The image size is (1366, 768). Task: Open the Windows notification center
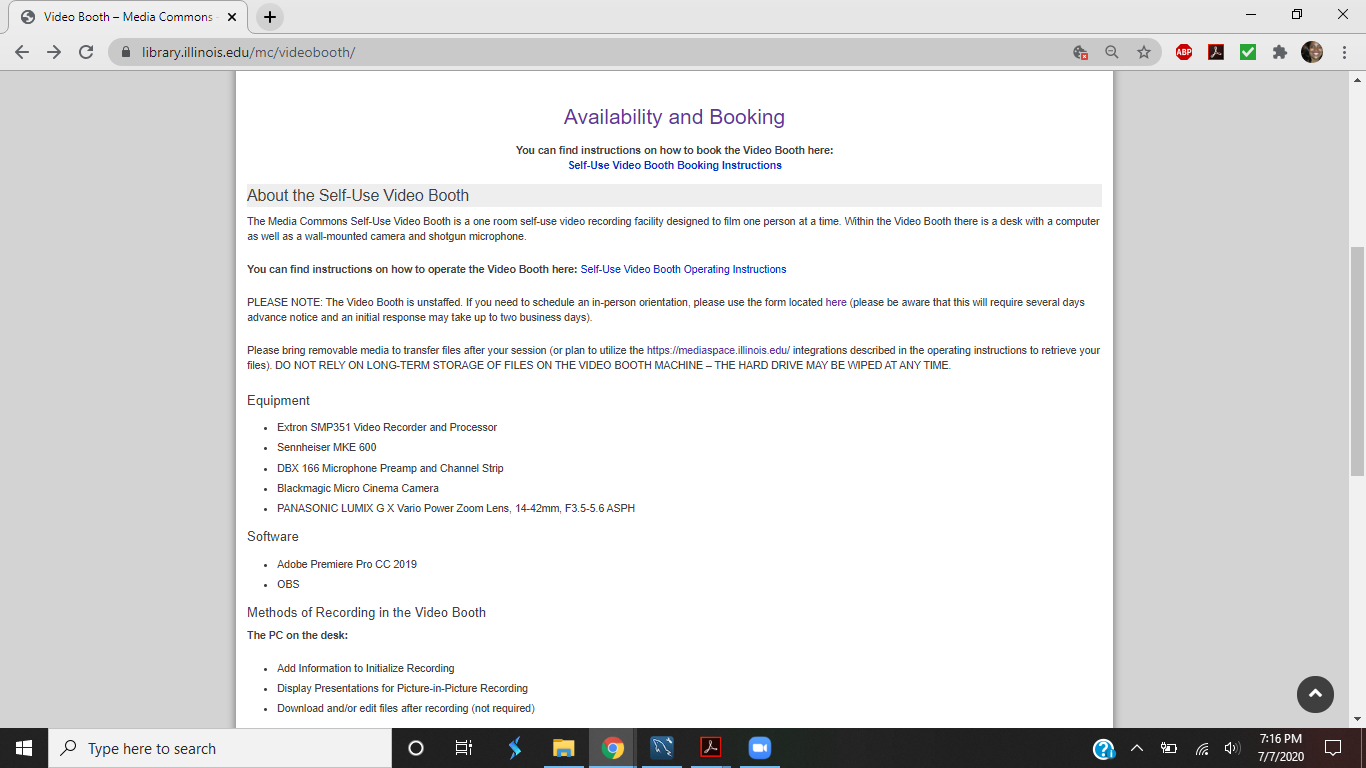click(x=1332, y=748)
